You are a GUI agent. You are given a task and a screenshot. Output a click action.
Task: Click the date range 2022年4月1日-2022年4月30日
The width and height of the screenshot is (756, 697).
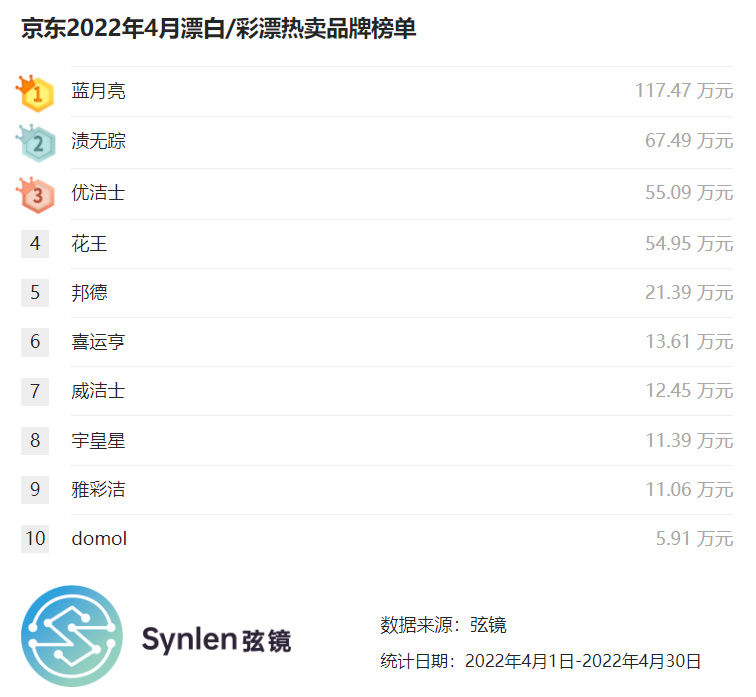point(583,661)
